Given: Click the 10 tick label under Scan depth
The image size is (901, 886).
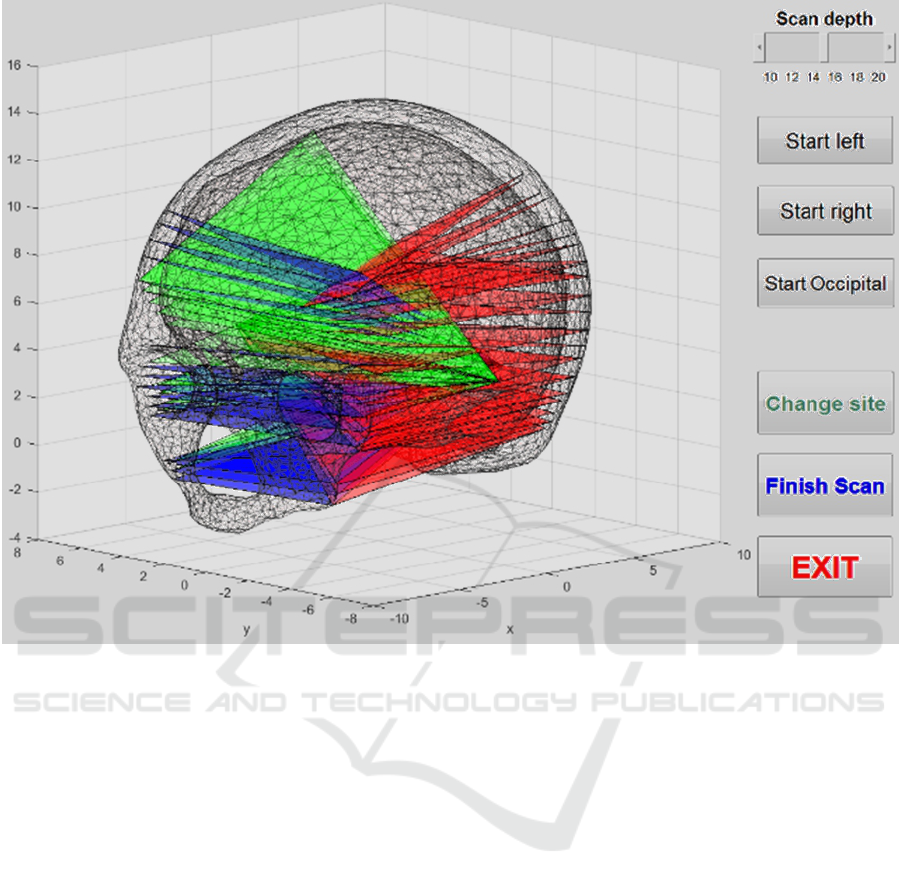Looking at the screenshot, I should click(x=770, y=77).
